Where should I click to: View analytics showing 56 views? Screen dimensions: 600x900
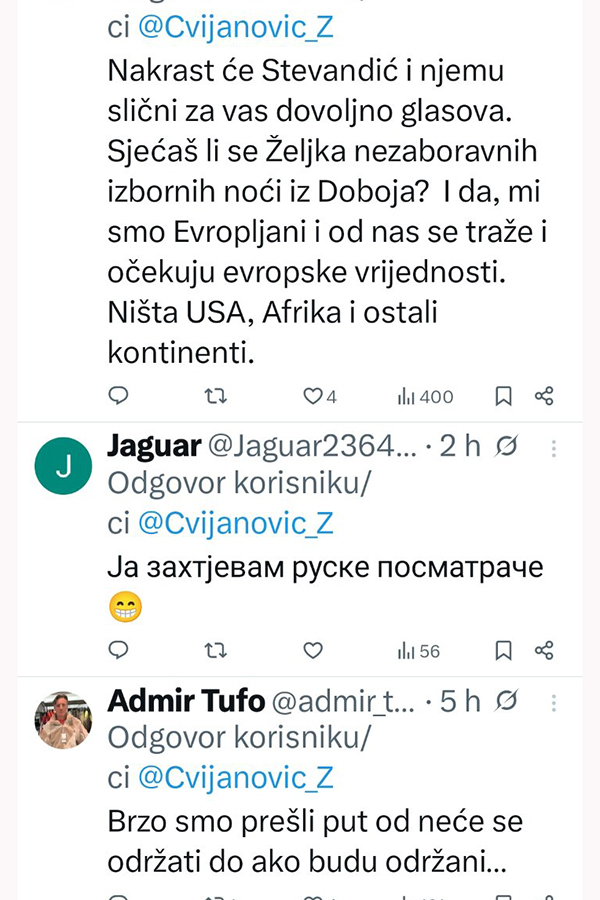click(x=419, y=650)
